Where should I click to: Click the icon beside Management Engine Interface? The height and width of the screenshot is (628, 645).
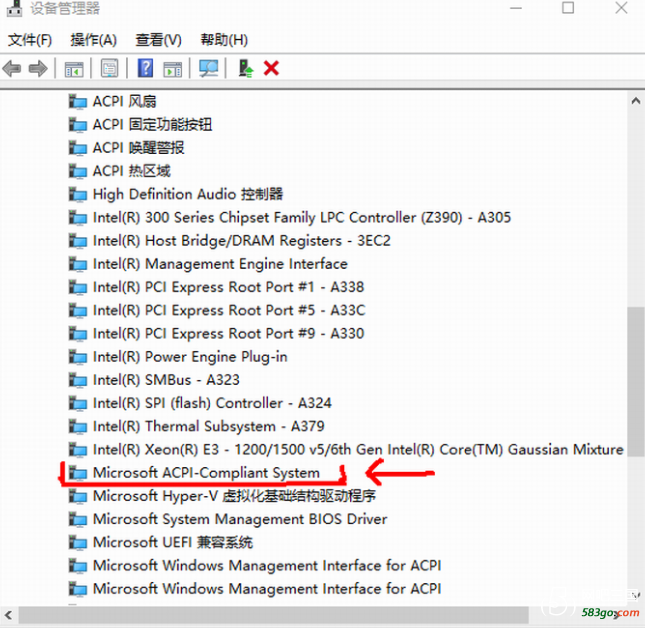77,264
